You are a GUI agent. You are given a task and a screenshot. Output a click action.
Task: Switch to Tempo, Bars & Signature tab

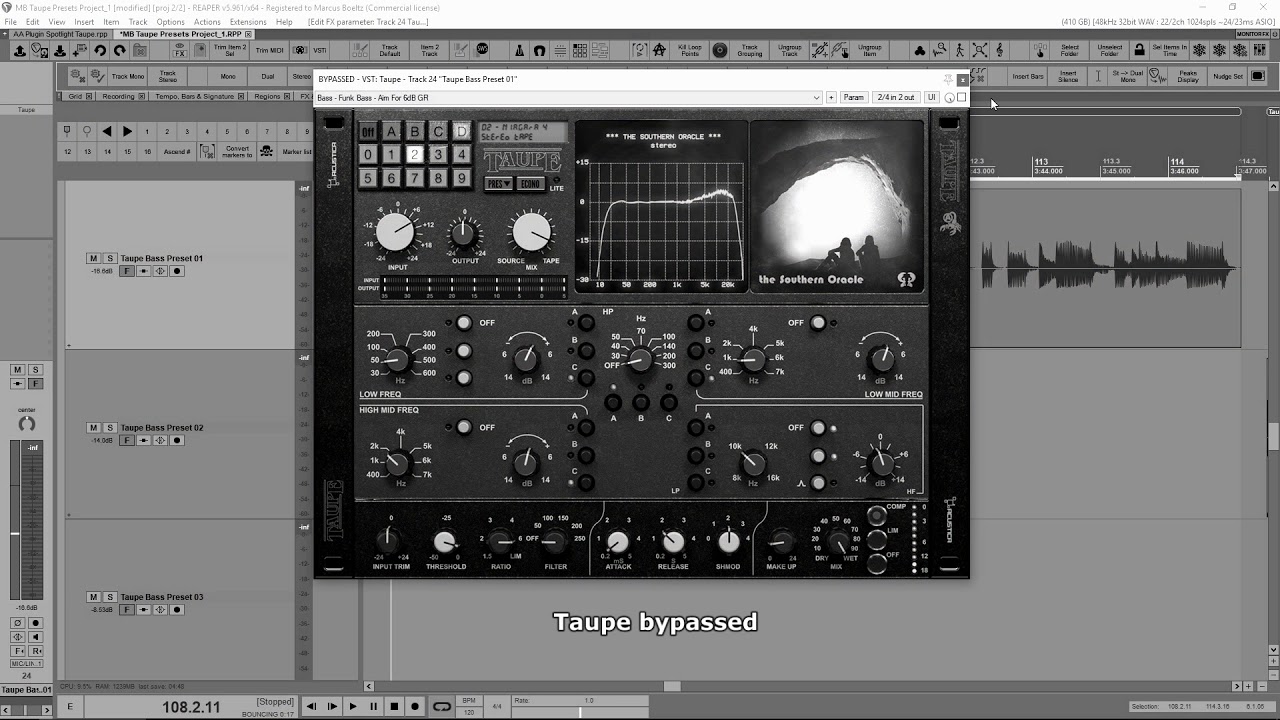click(x=194, y=97)
